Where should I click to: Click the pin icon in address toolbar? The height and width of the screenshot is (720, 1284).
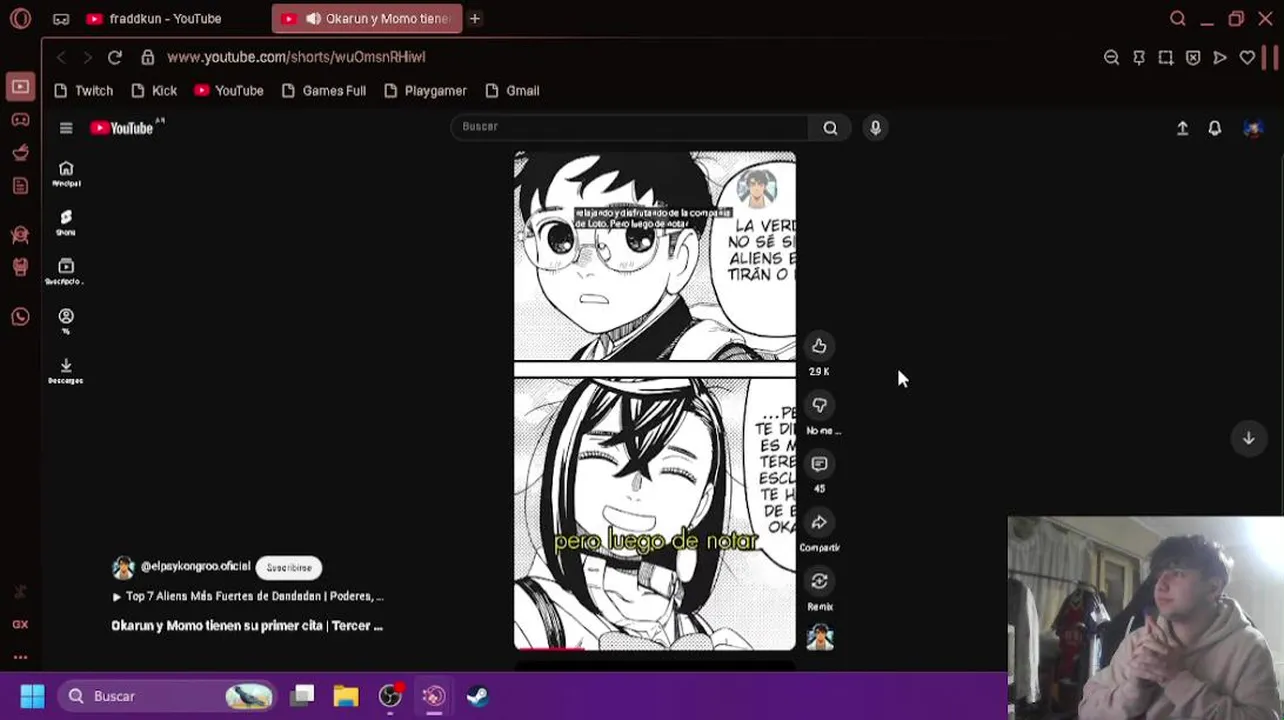point(1138,58)
